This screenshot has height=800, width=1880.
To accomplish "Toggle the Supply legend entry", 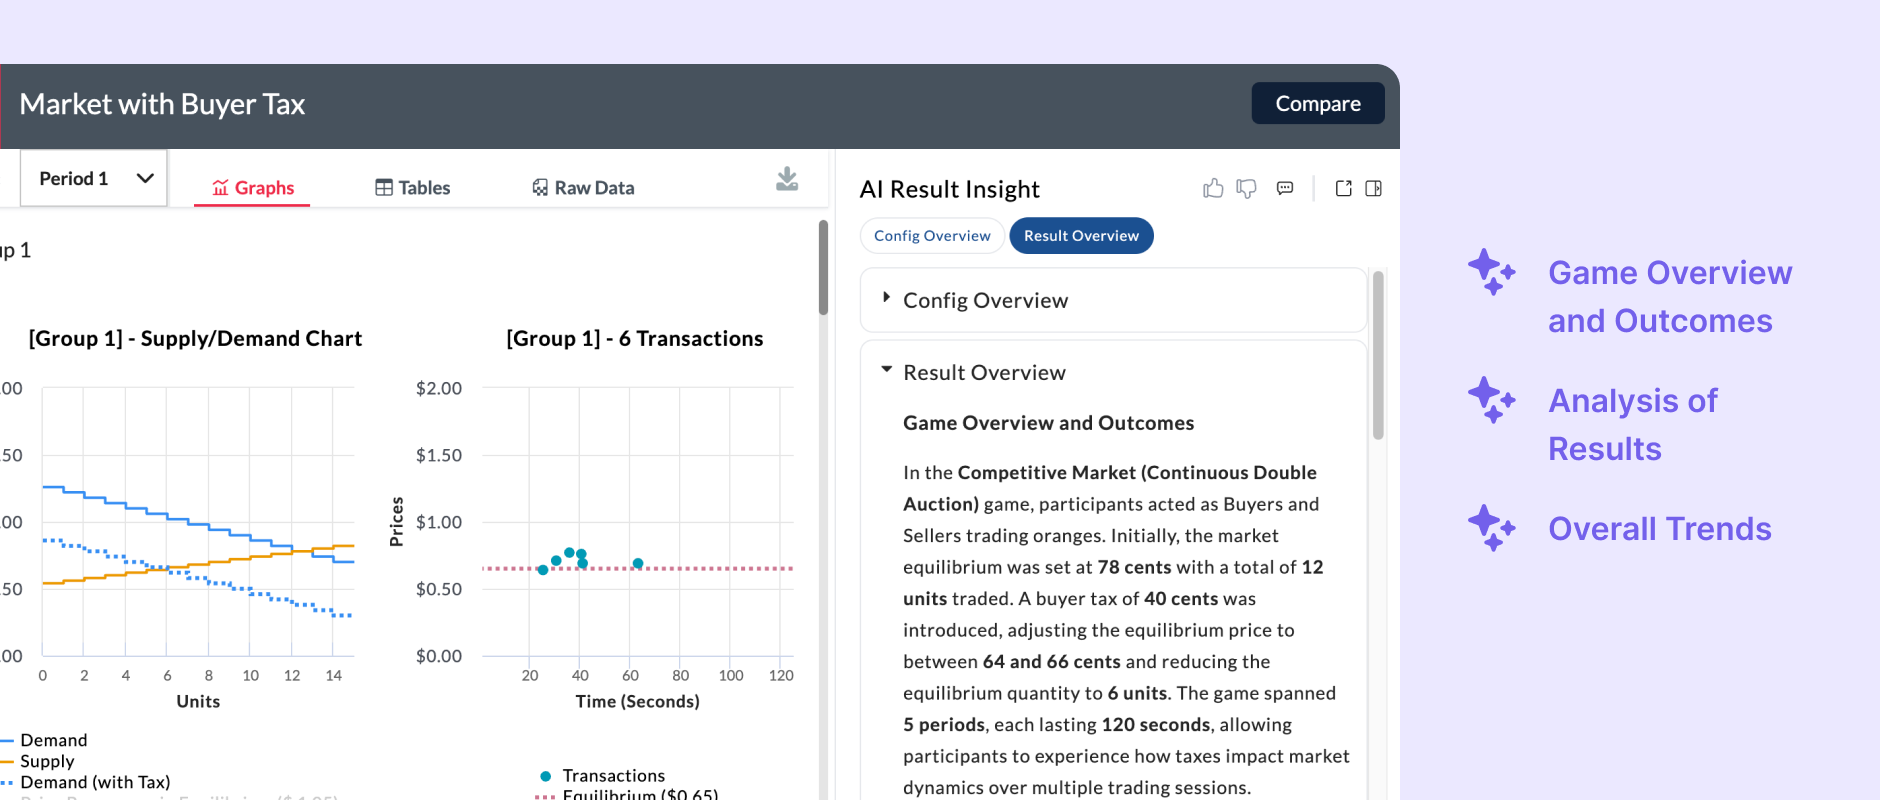I will (37, 761).
